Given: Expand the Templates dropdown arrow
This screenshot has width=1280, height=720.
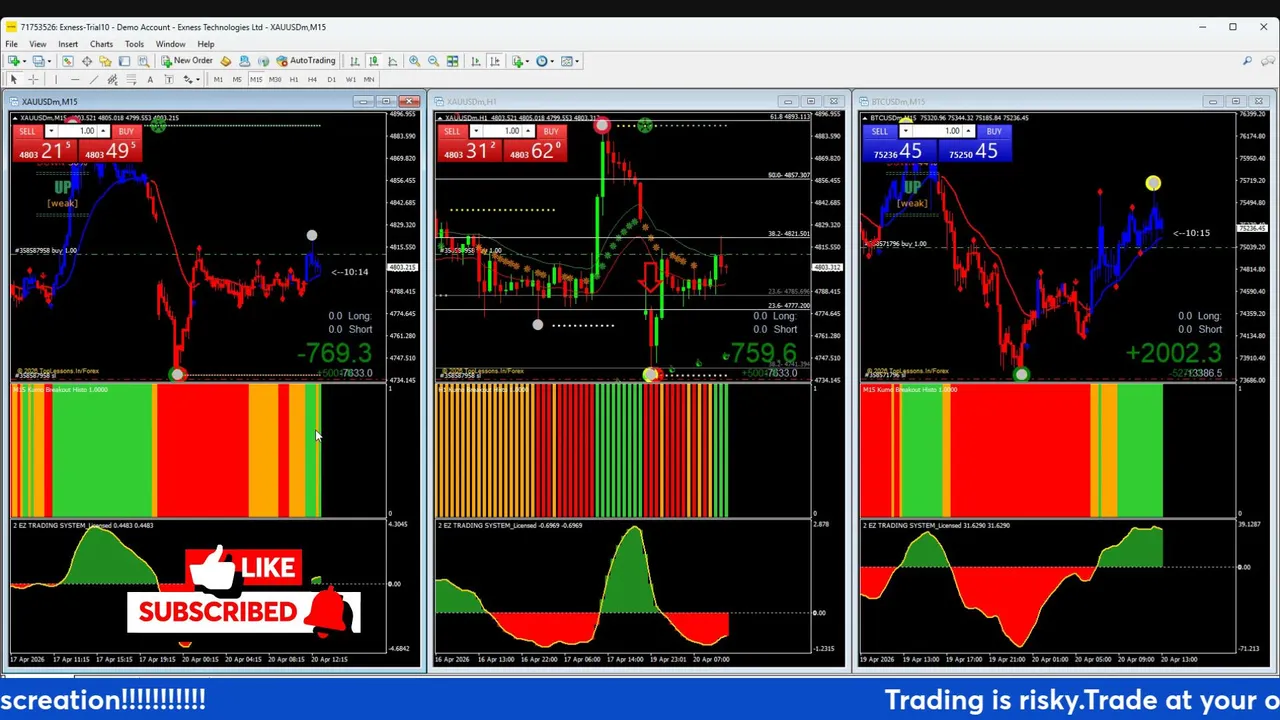Looking at the screenshot, I should tap(577, 61).
